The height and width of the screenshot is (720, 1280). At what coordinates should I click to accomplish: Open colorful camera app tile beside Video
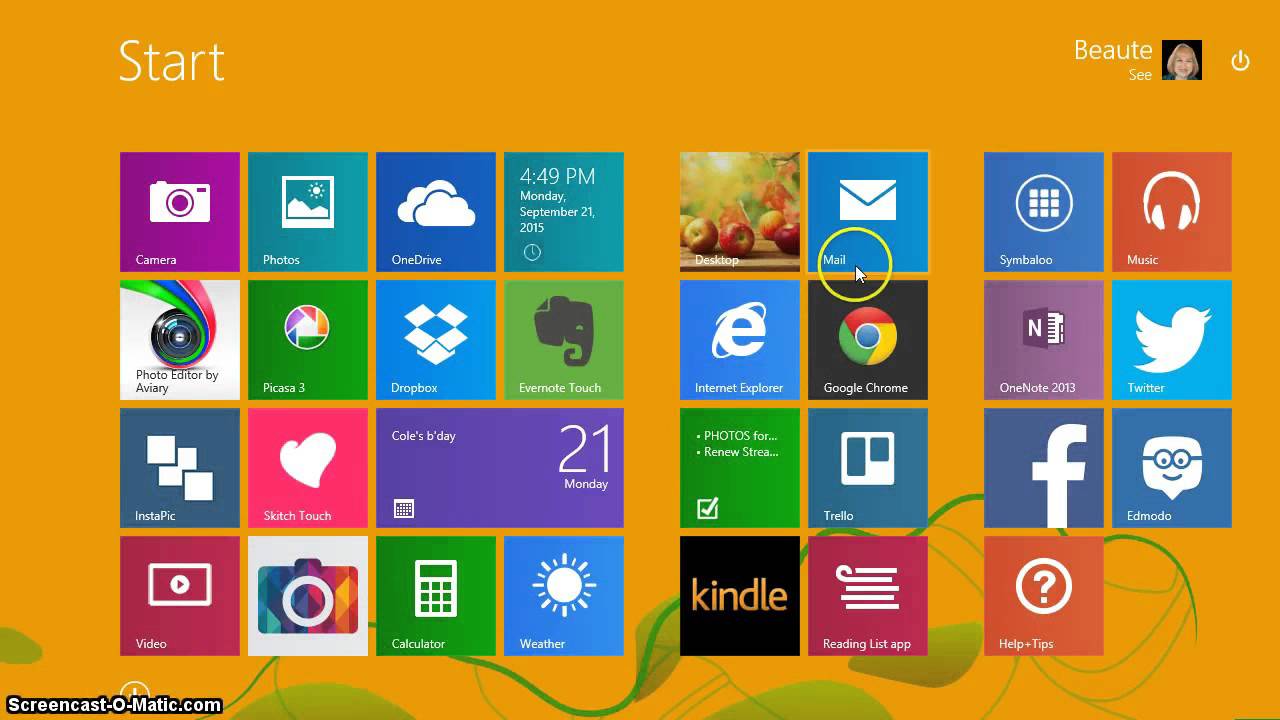(x=308, y=596)
